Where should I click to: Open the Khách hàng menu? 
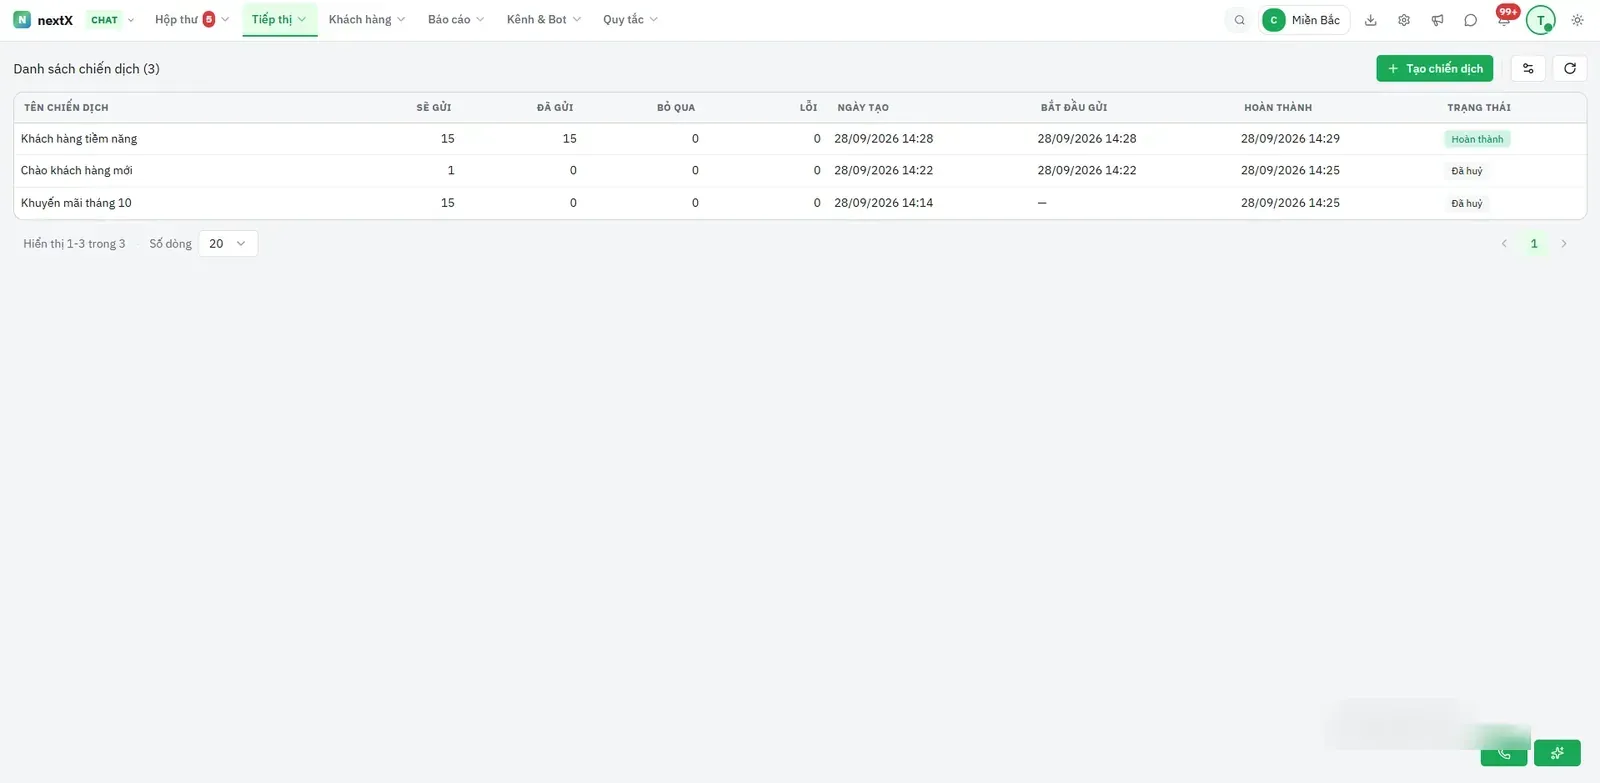point(367,20)
